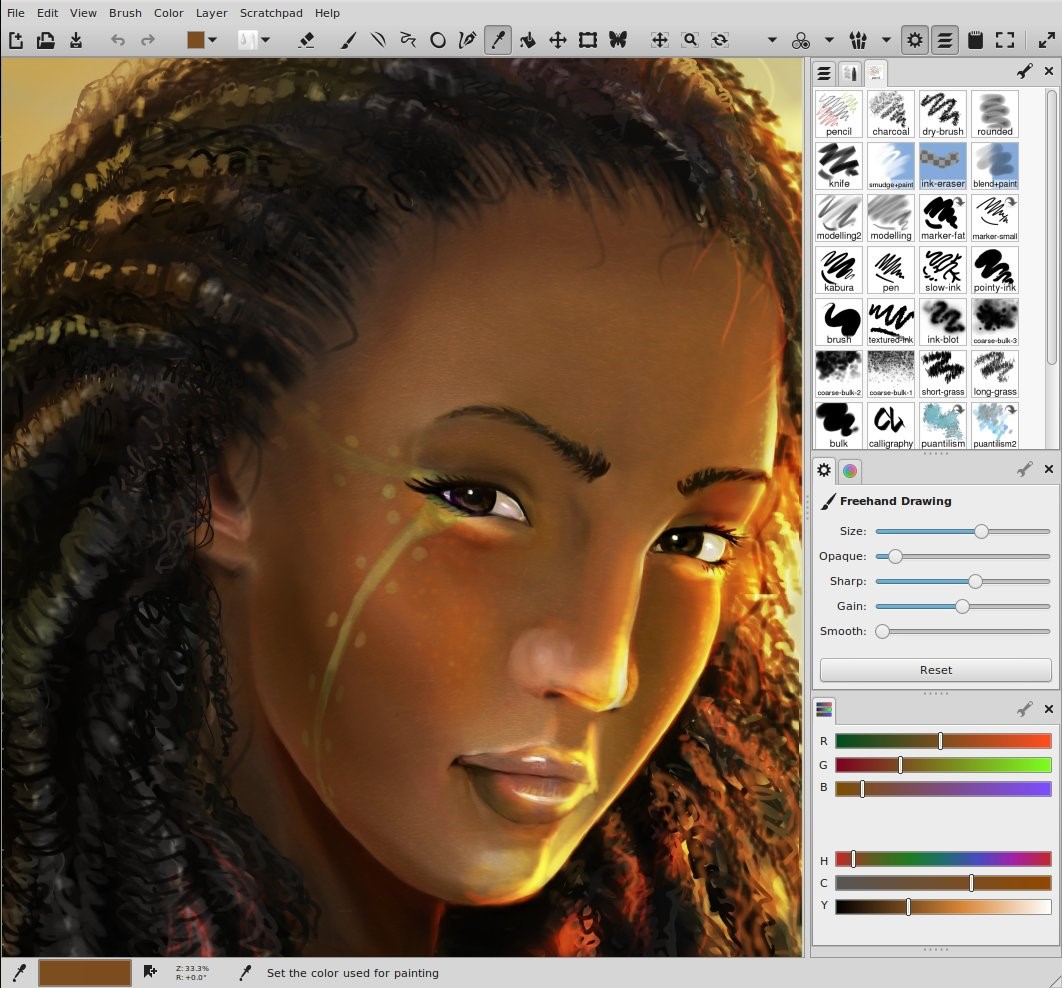Image resolution: width=1062 pixels, height=988 pixels.
Task: Toggle the layers panel toolbar button
Action: tap(944, 40)
